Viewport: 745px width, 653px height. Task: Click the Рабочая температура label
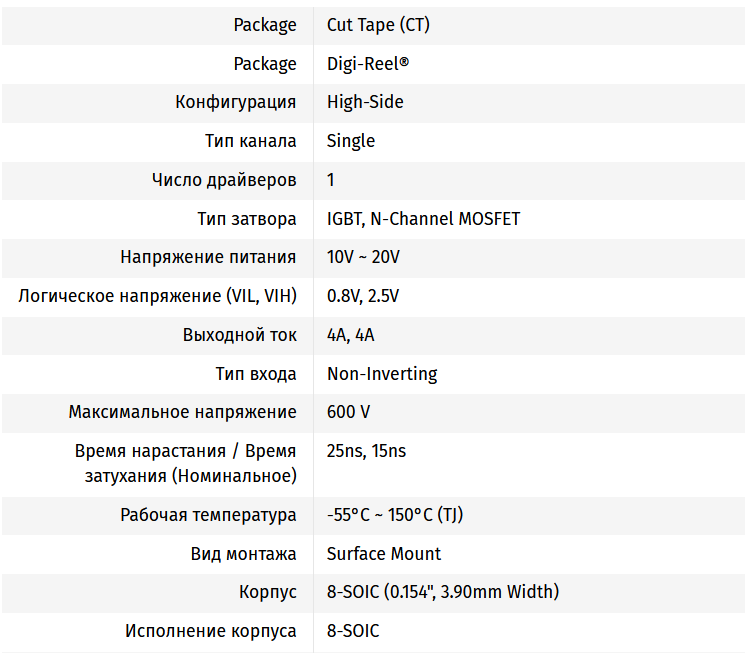(208, 515)
